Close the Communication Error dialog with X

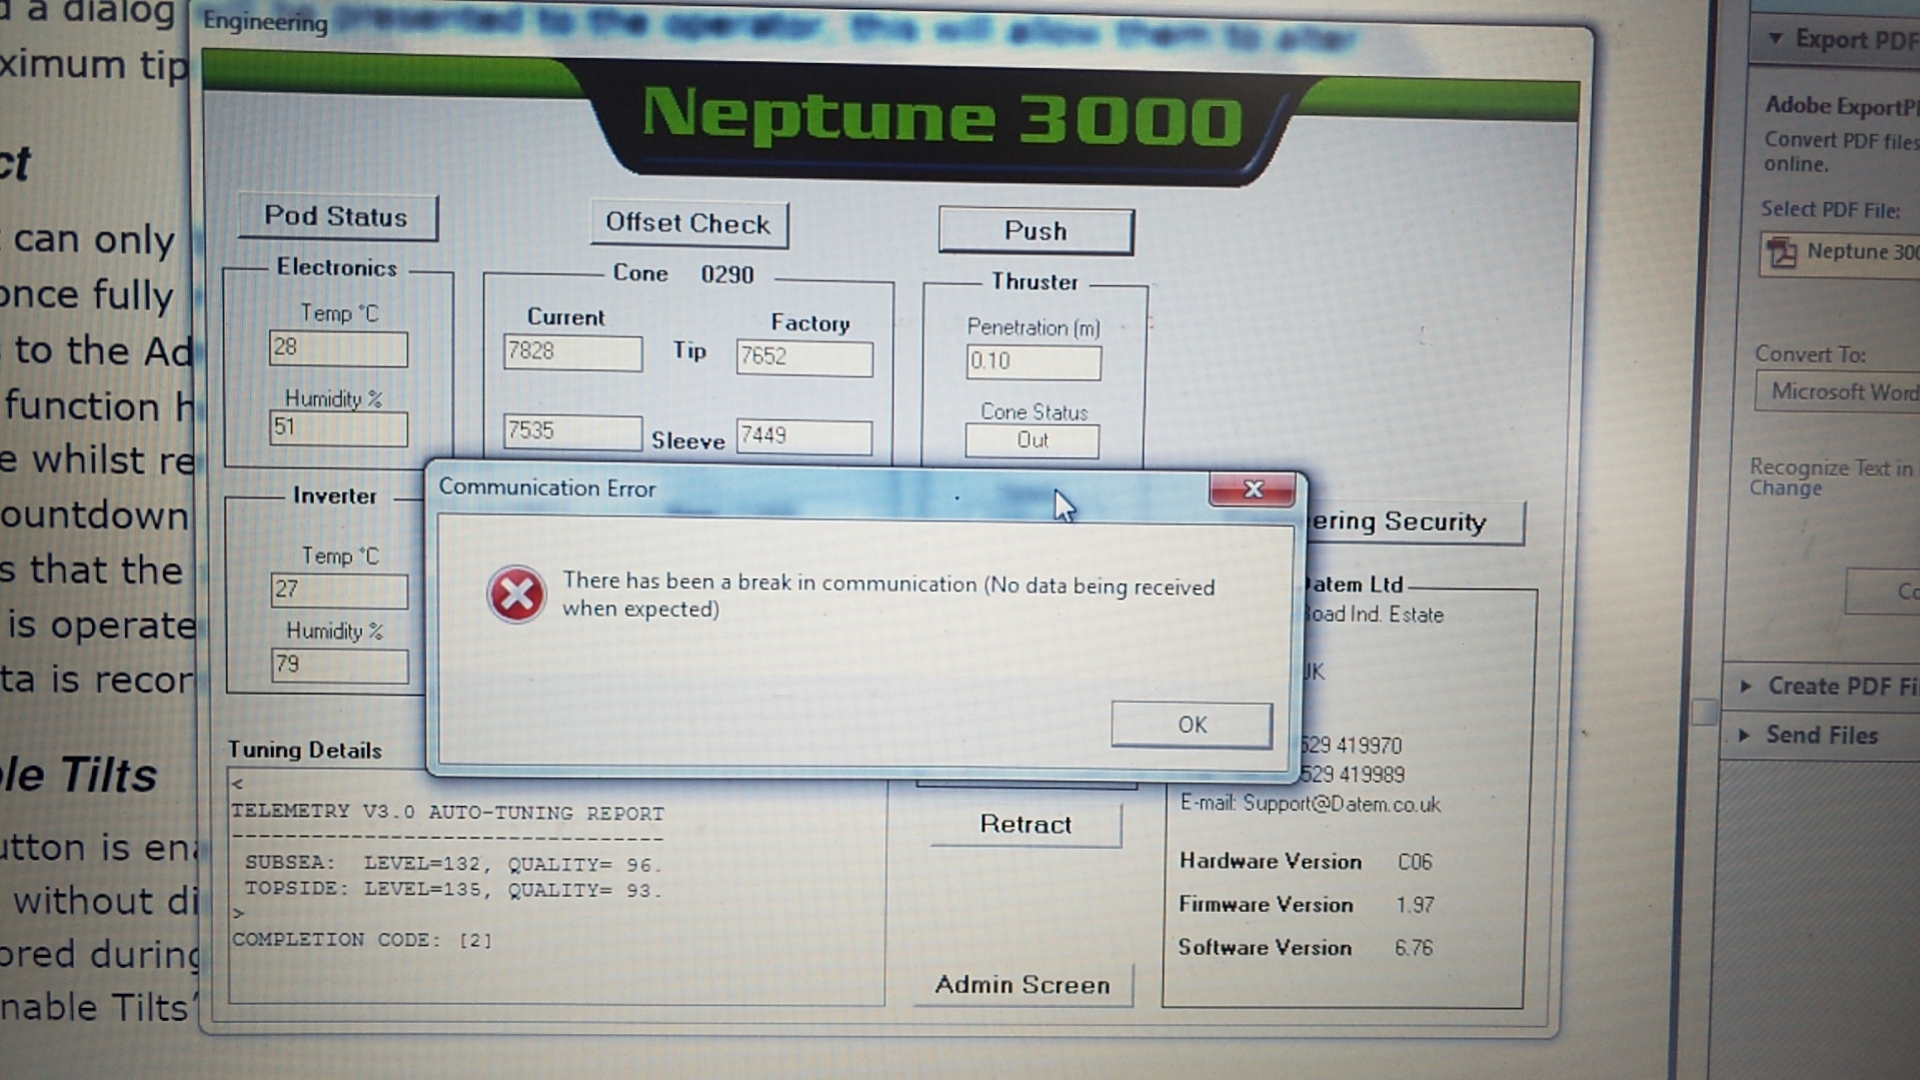[1252, 489]
